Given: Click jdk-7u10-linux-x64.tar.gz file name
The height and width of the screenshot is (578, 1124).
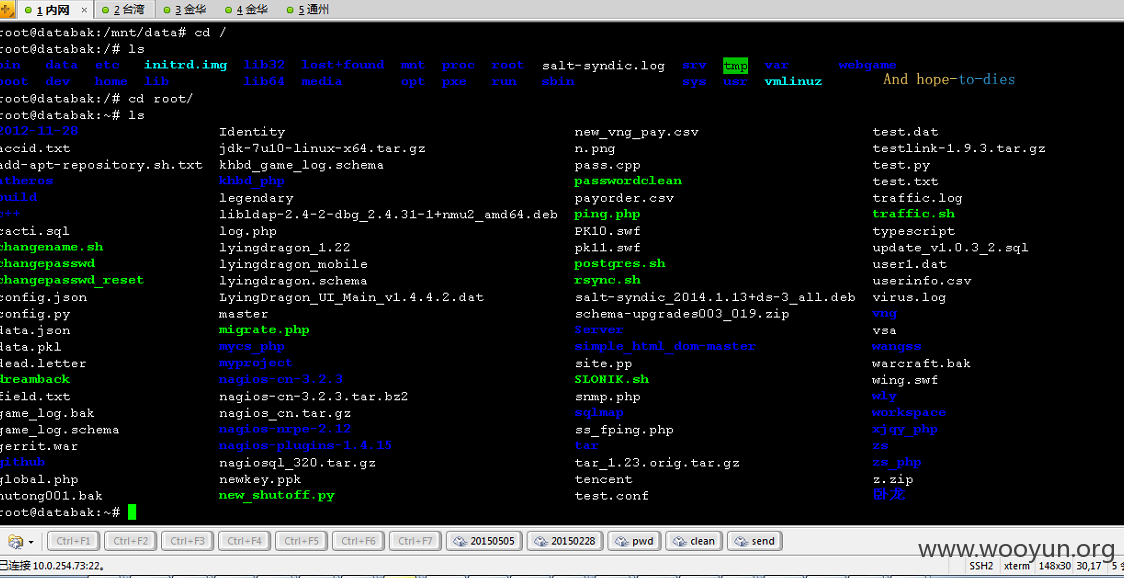Looking at the screenshot, I should (x=323, y=148).
